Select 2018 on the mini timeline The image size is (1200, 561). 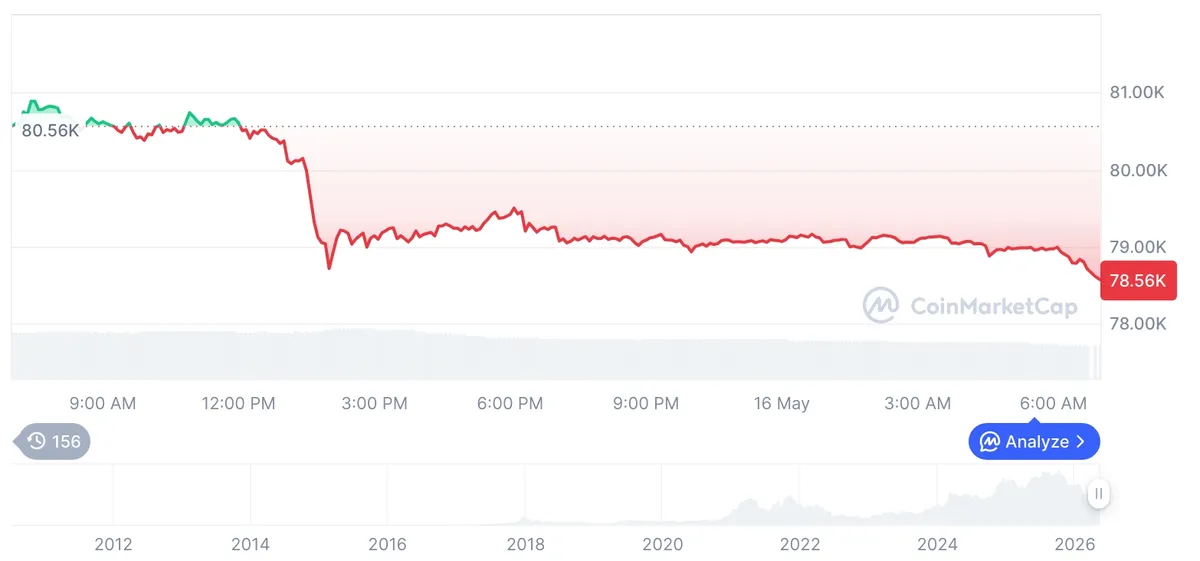pyautogui.click(x=525, y=544)
